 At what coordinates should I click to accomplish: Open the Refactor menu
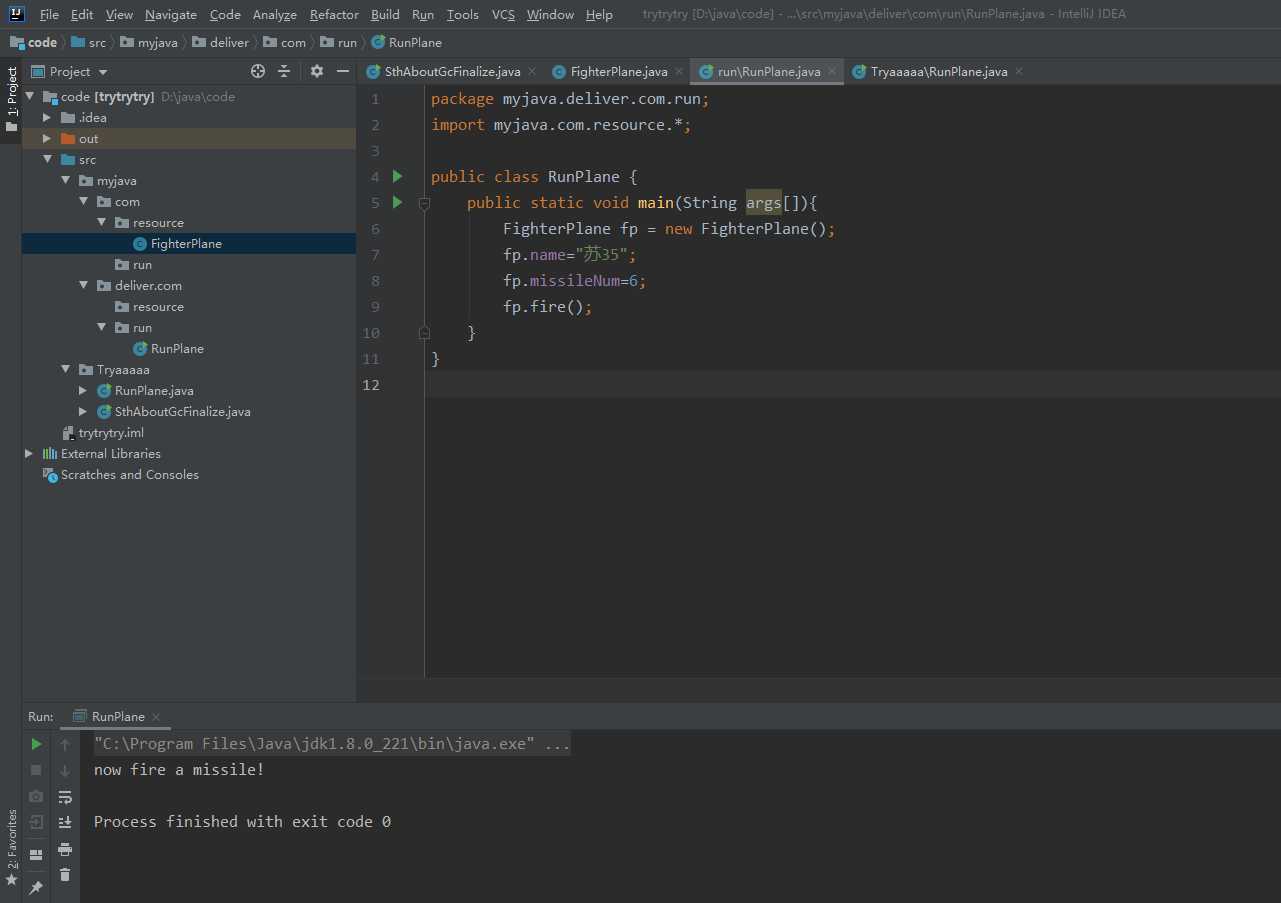coord(334,15)
